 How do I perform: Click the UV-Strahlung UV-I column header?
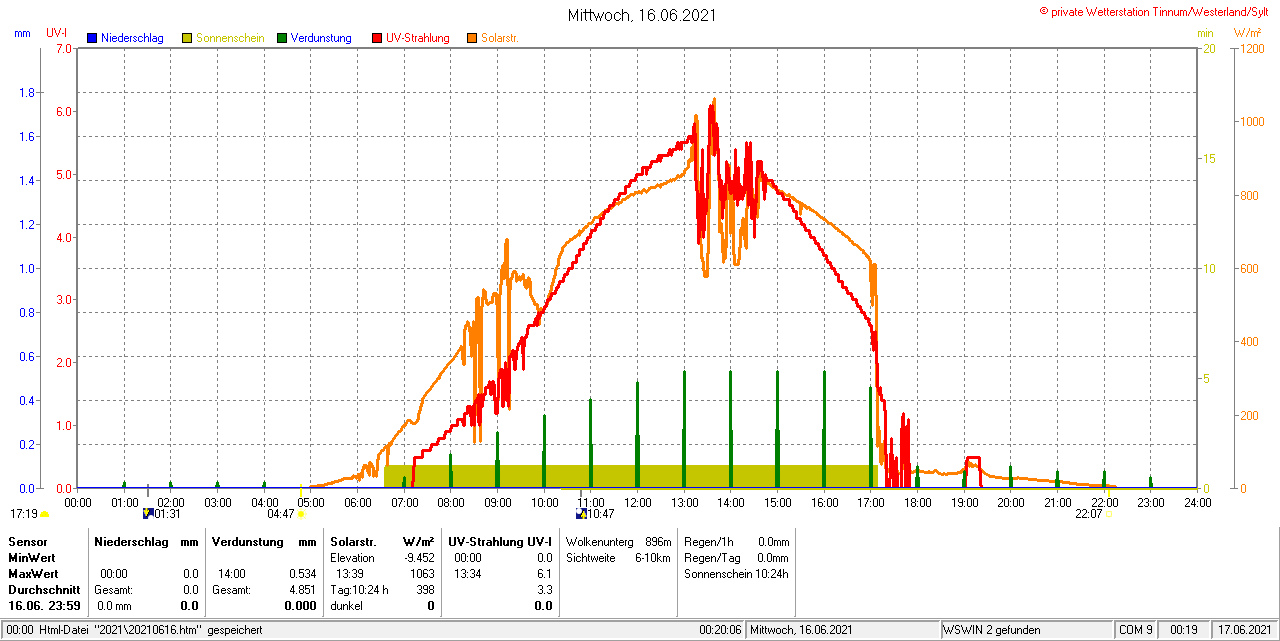pyautogui.click(x=500, y=541)
